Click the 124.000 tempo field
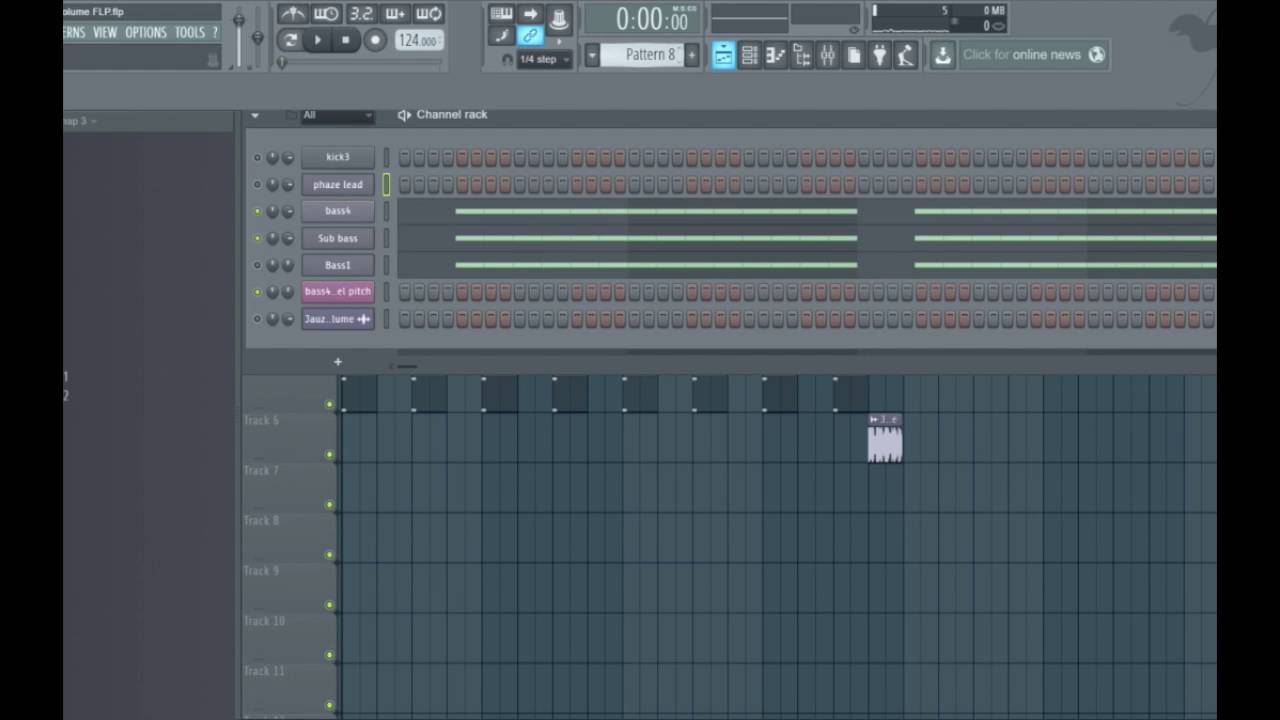1280x720 pixels. (x=418, y=40)
